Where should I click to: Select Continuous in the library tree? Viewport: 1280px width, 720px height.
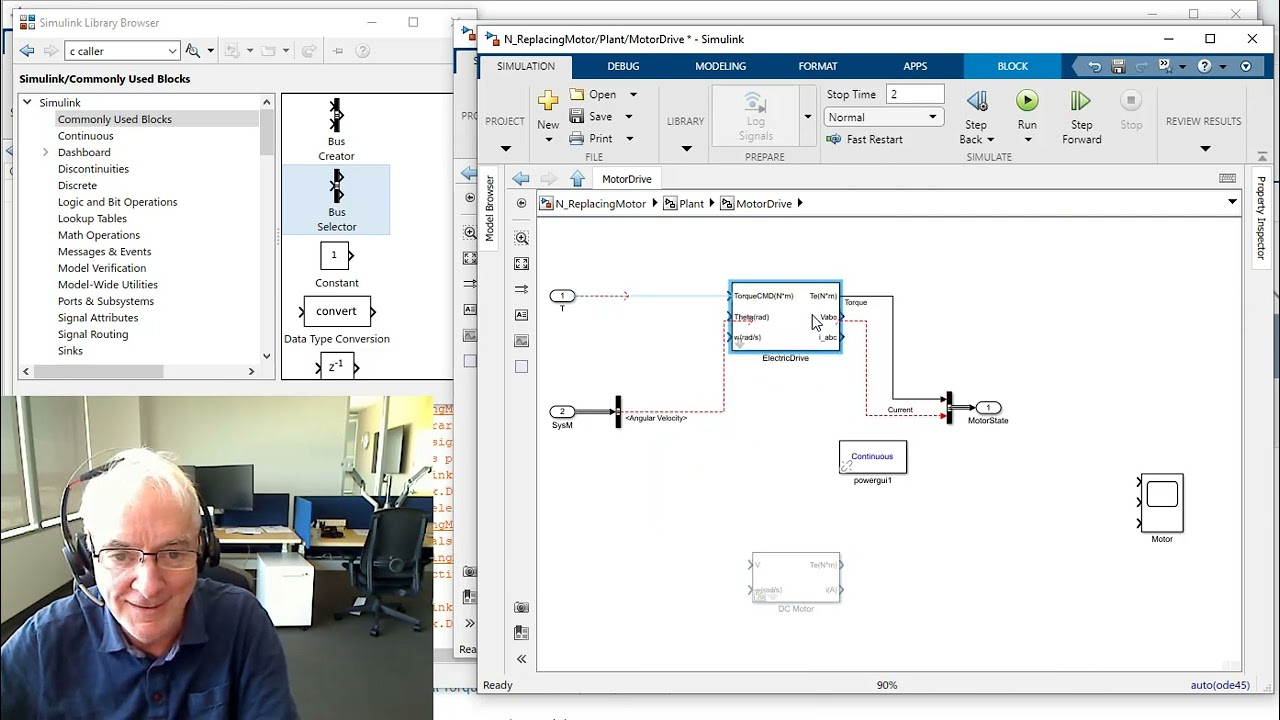click(86, 136)
